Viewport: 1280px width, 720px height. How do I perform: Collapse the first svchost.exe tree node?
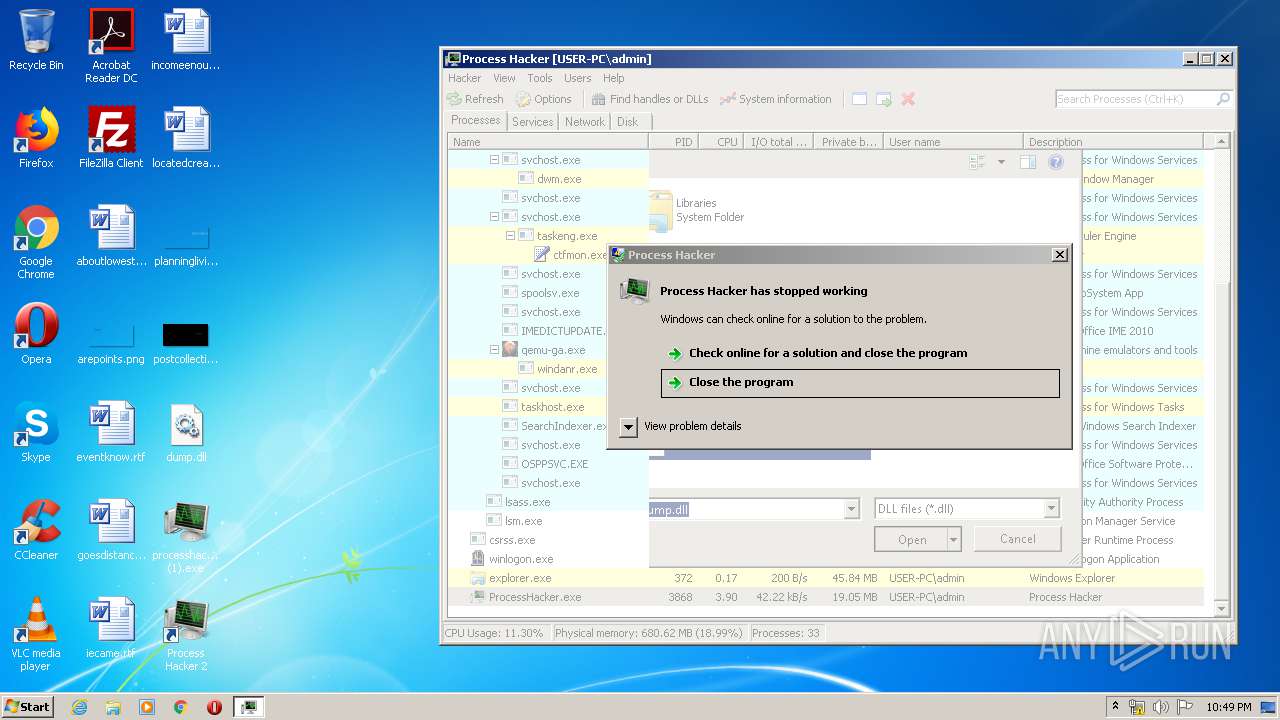(x=494, y=160)
